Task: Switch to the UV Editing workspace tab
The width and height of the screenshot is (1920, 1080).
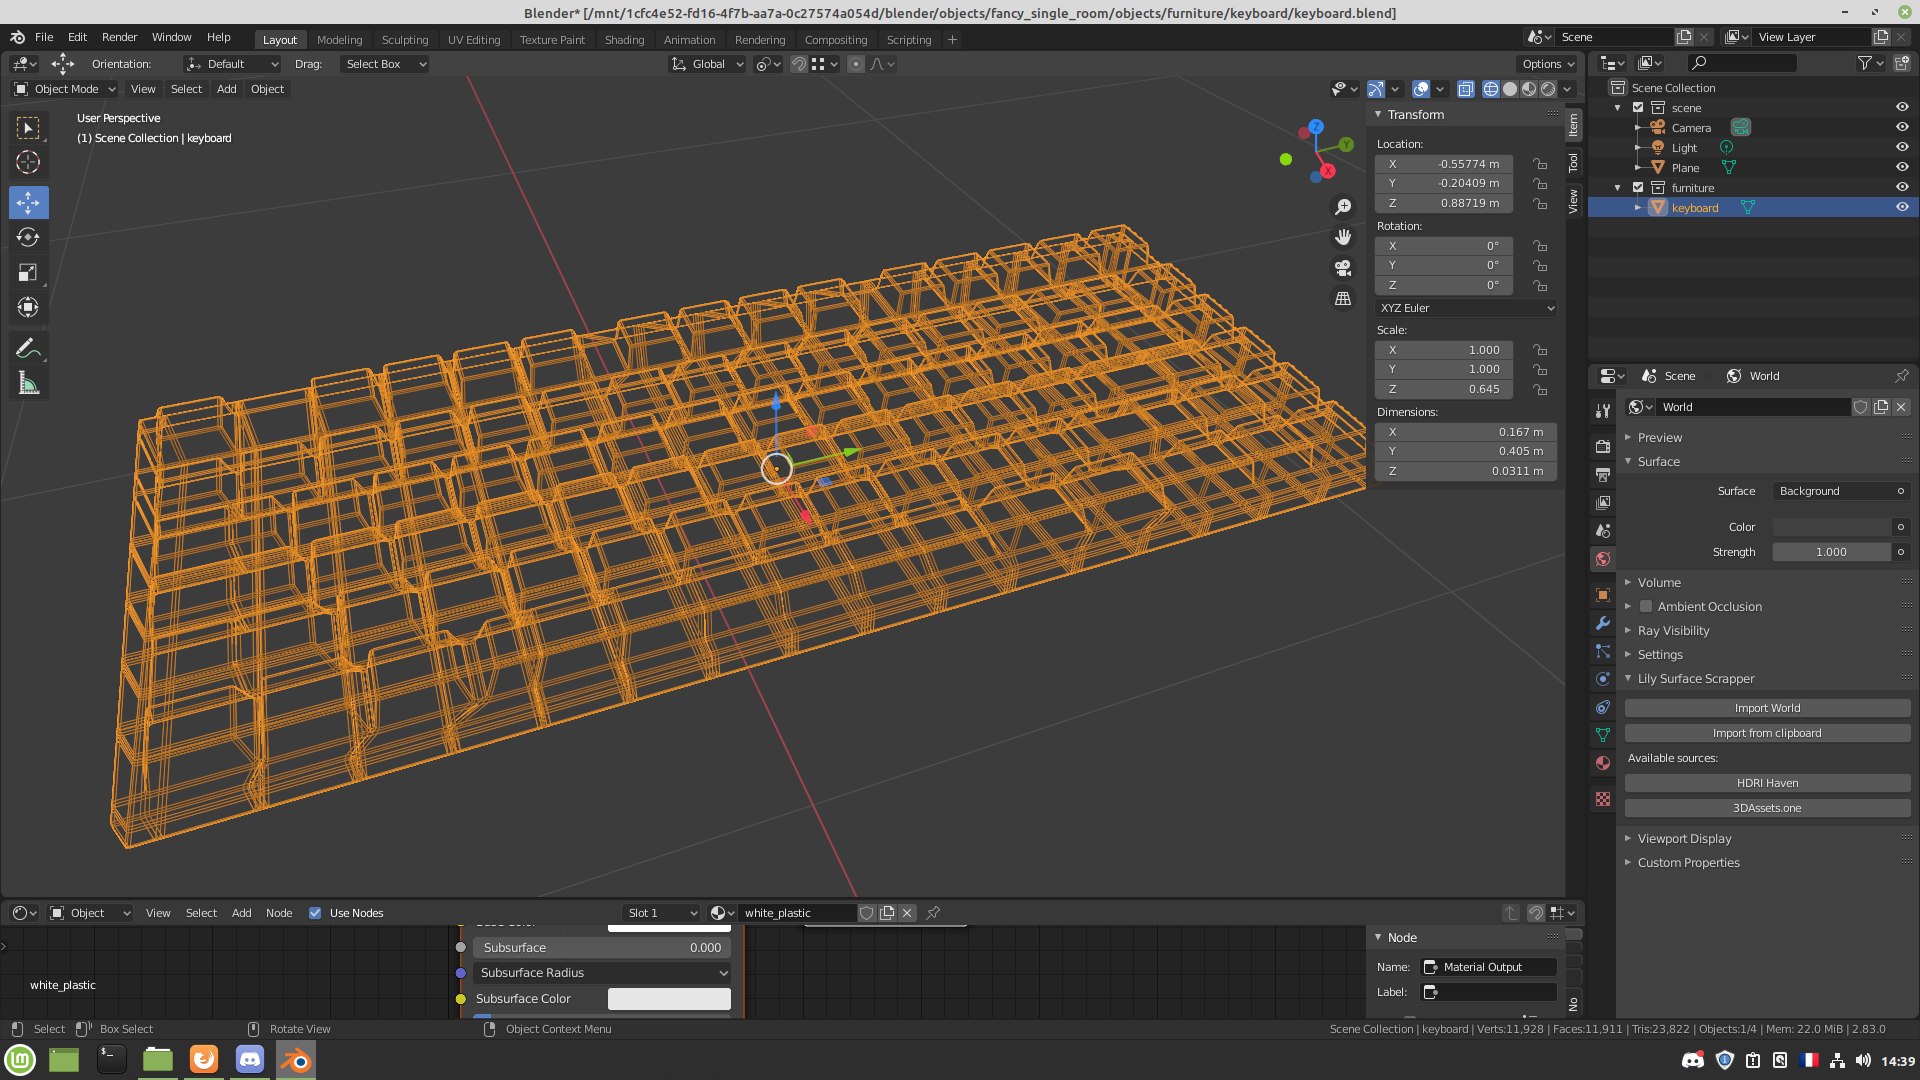Action: coord(473,40)
